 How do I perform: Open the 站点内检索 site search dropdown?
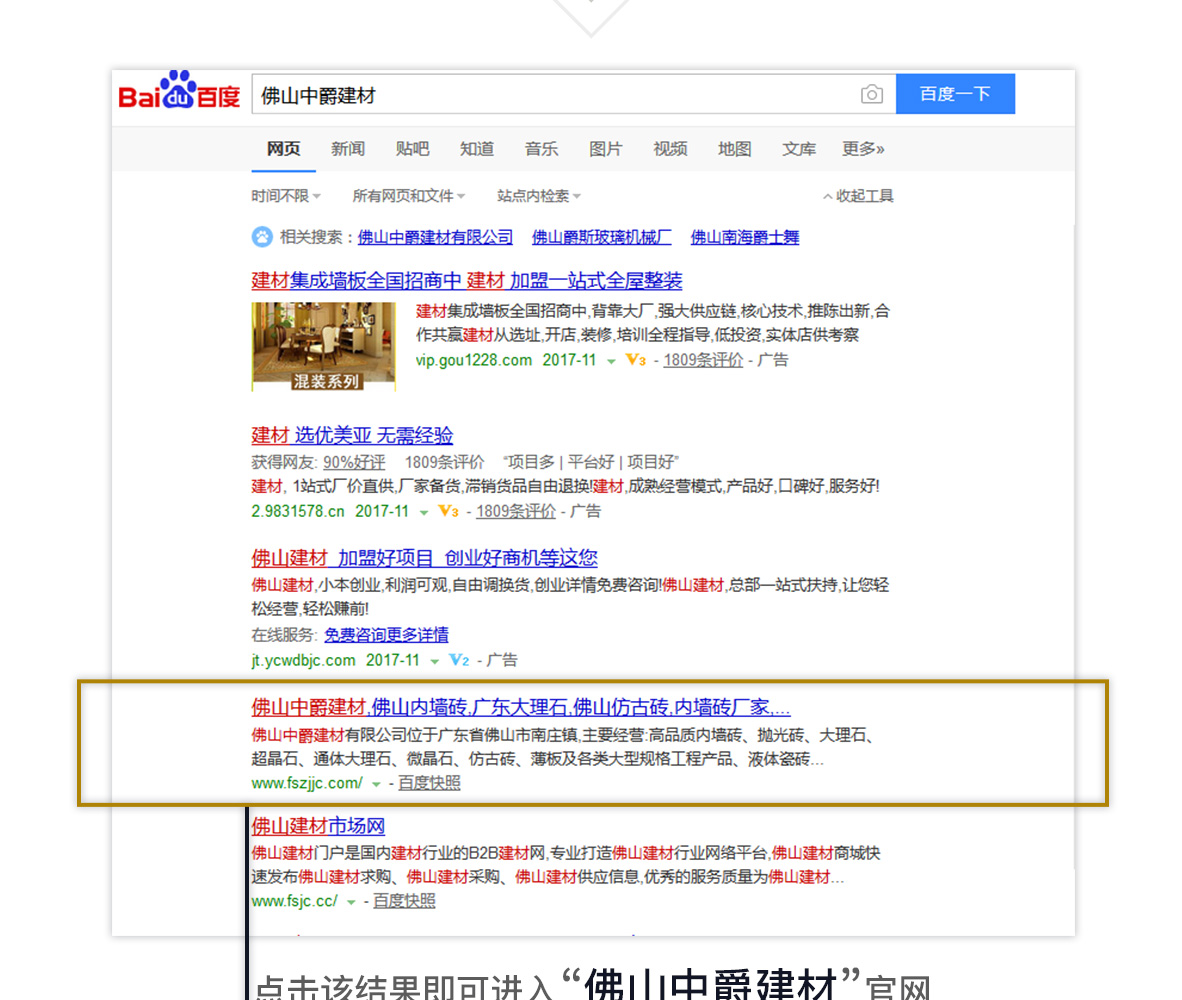538,196
